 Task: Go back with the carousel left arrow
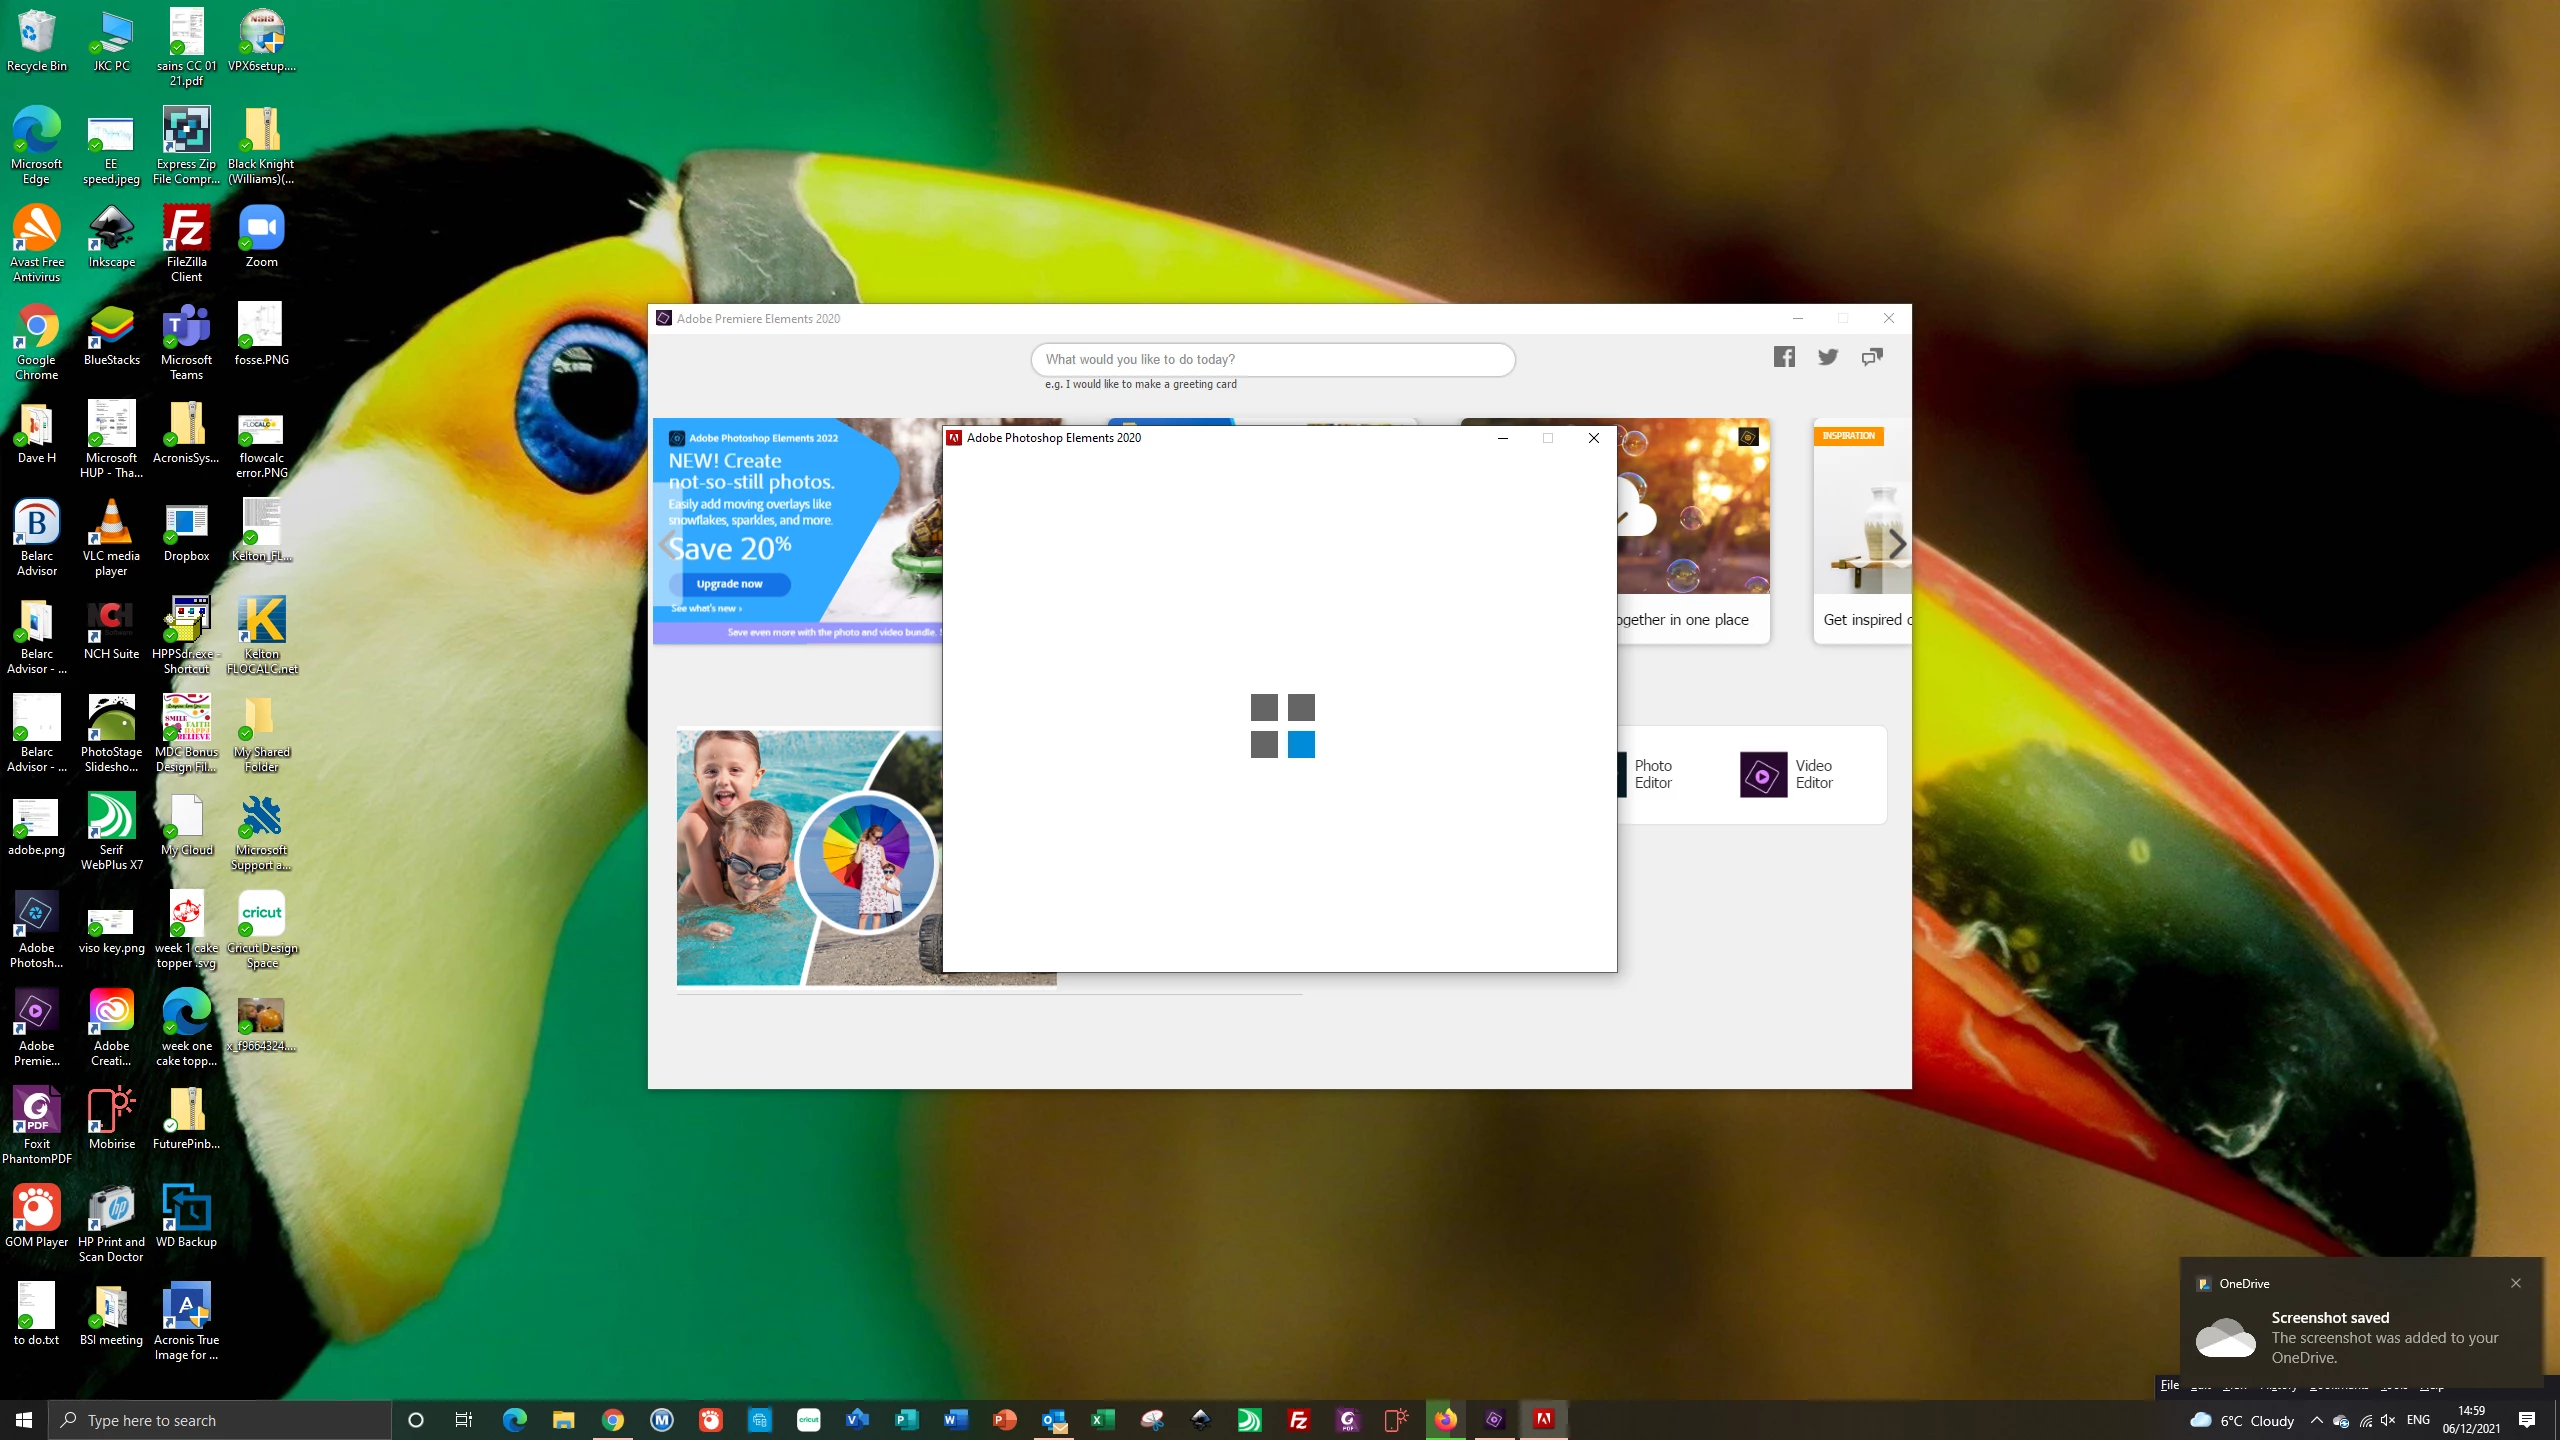[668, 544]
